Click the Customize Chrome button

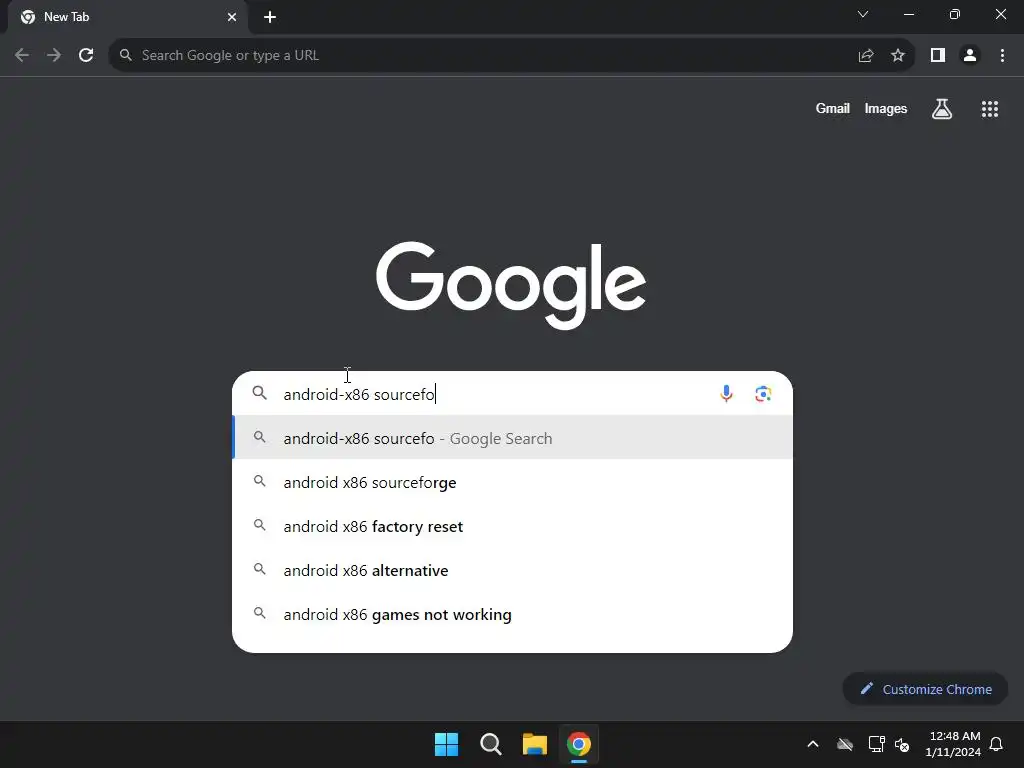[925, 689]
